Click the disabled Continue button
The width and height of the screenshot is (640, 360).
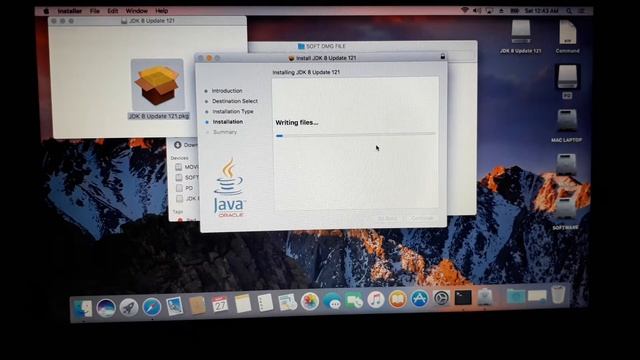tap(422, 219)
